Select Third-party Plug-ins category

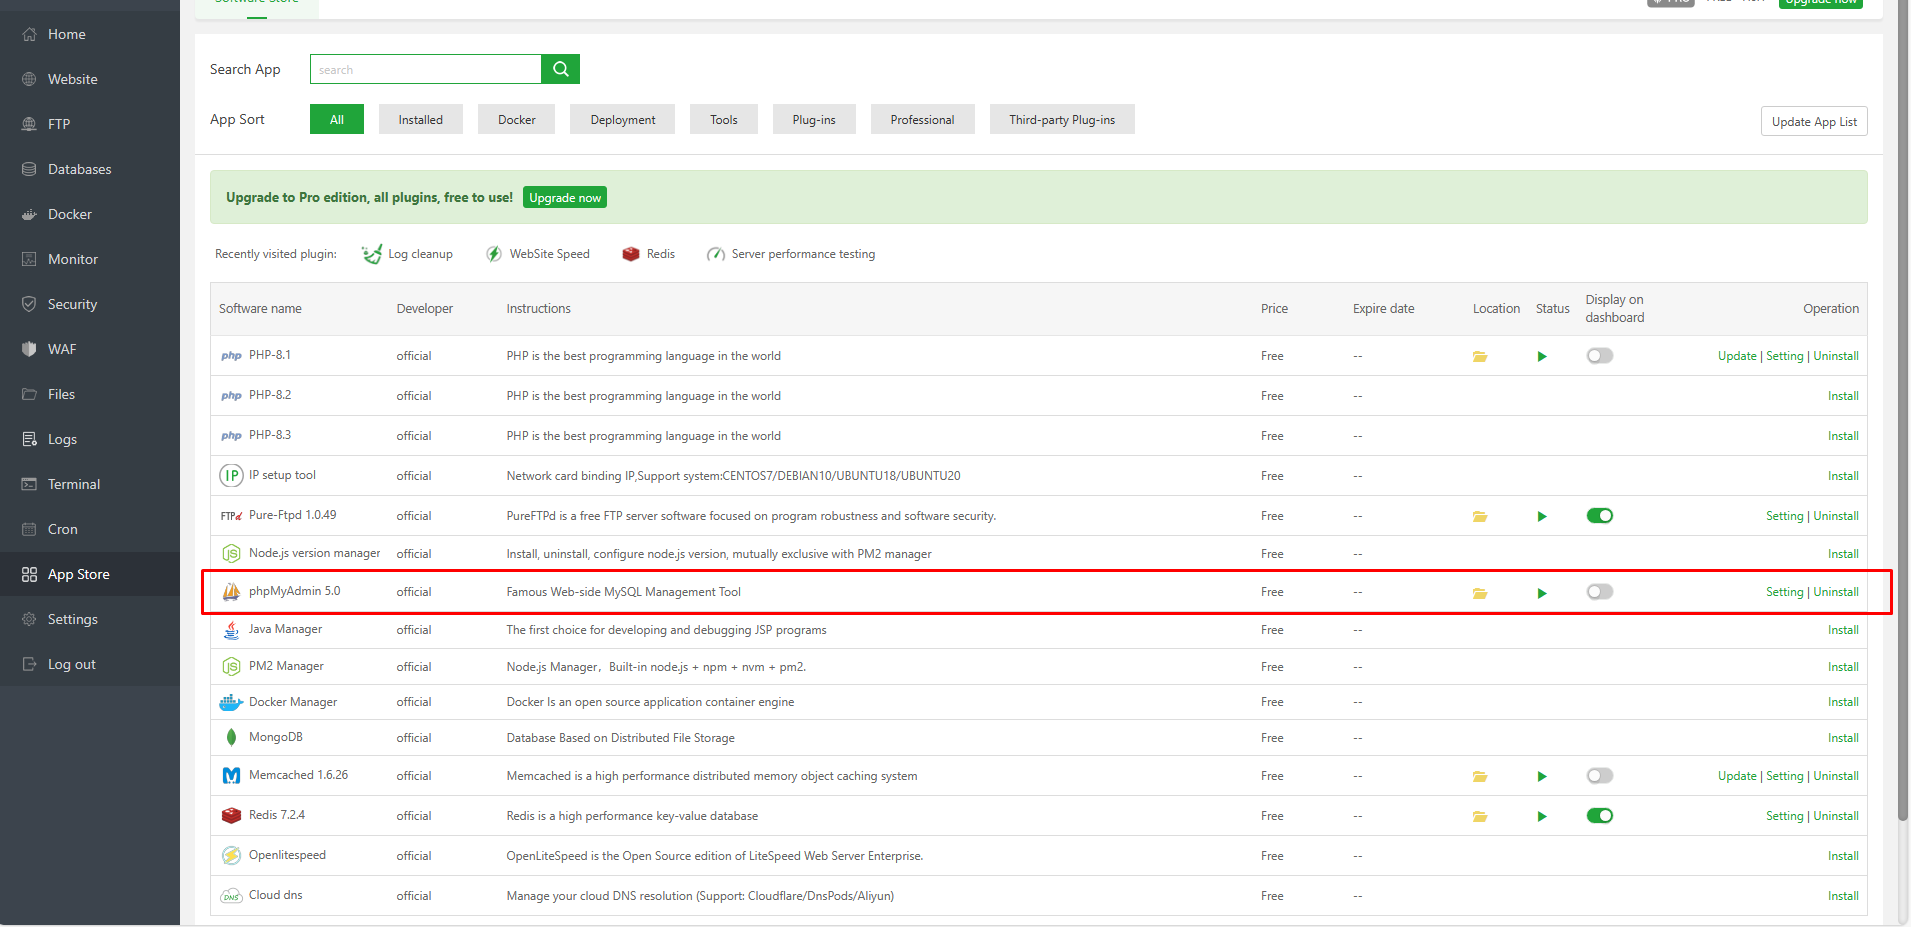[x=1061, y=120]
